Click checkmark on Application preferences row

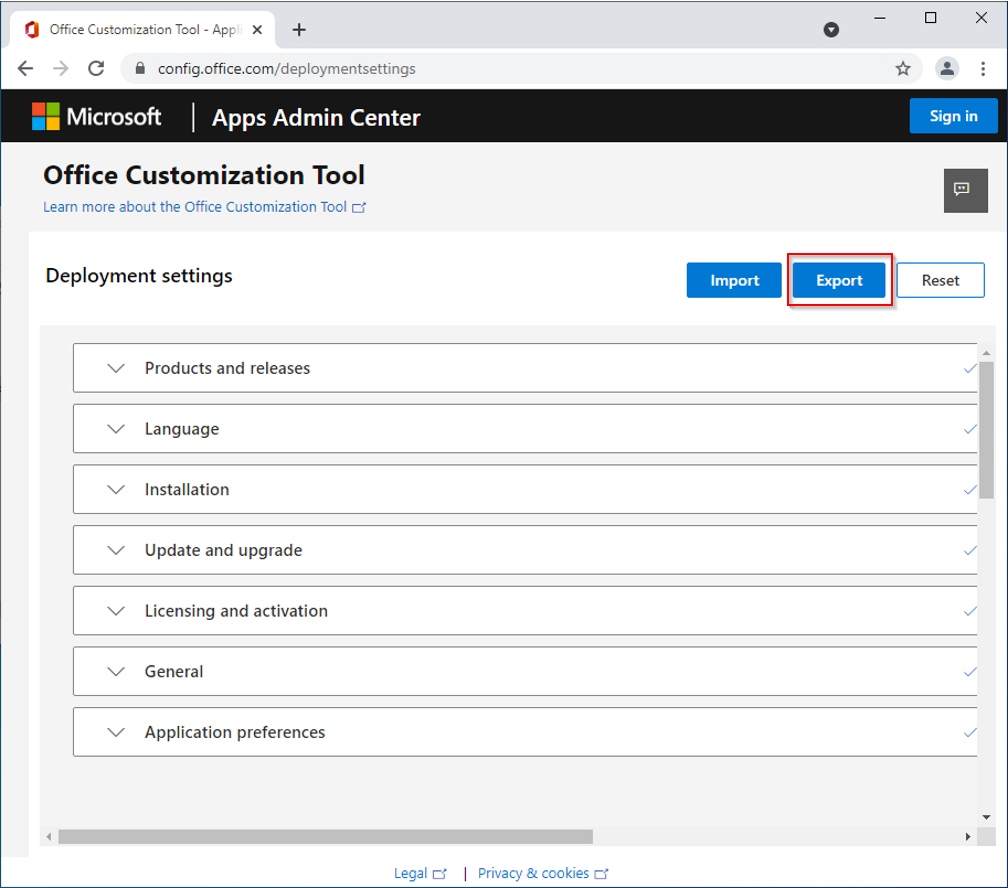(x=970, y=732)
